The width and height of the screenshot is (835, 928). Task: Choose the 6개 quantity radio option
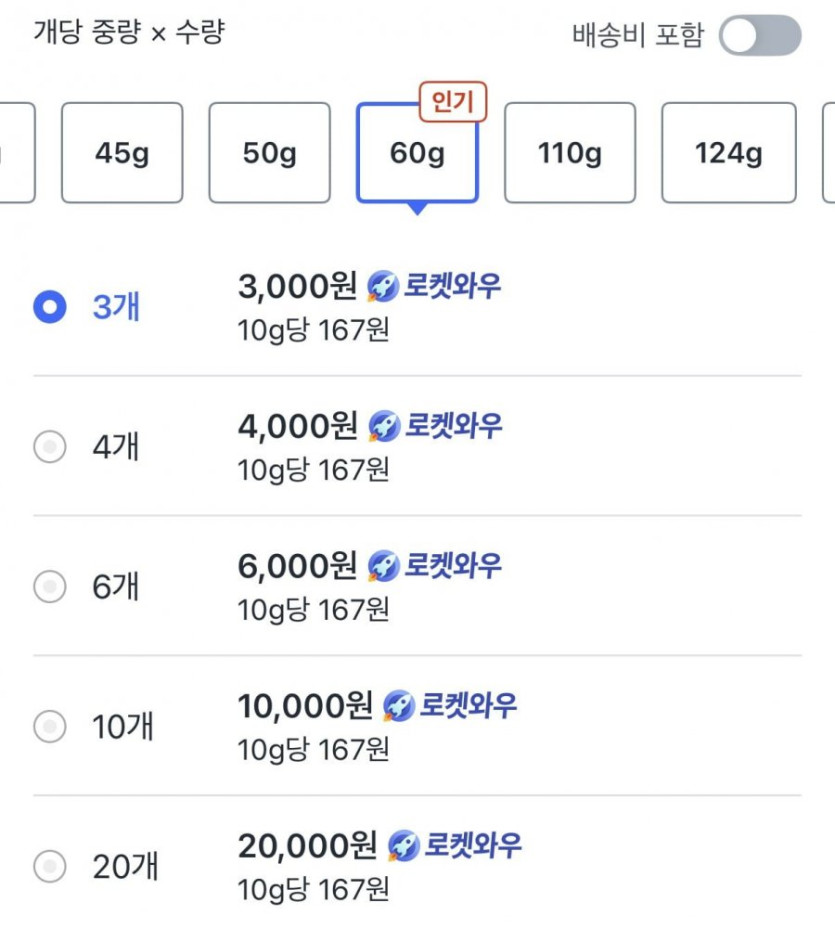pos(50,587)
